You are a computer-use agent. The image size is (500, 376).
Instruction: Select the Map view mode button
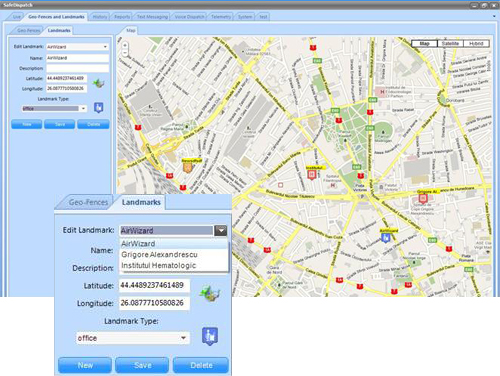pos(424,43)
